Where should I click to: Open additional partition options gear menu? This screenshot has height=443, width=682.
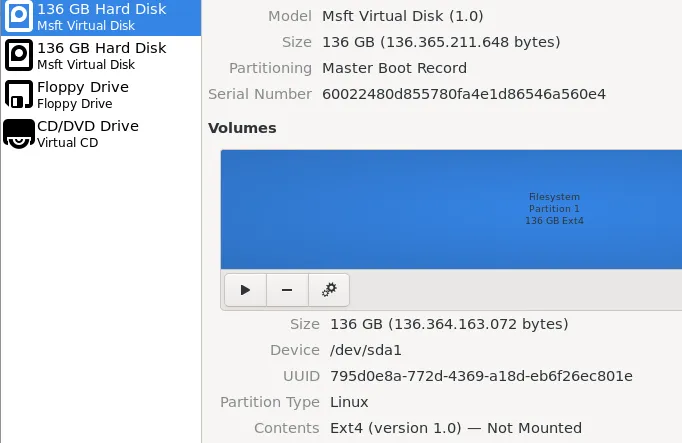[329, 290]
